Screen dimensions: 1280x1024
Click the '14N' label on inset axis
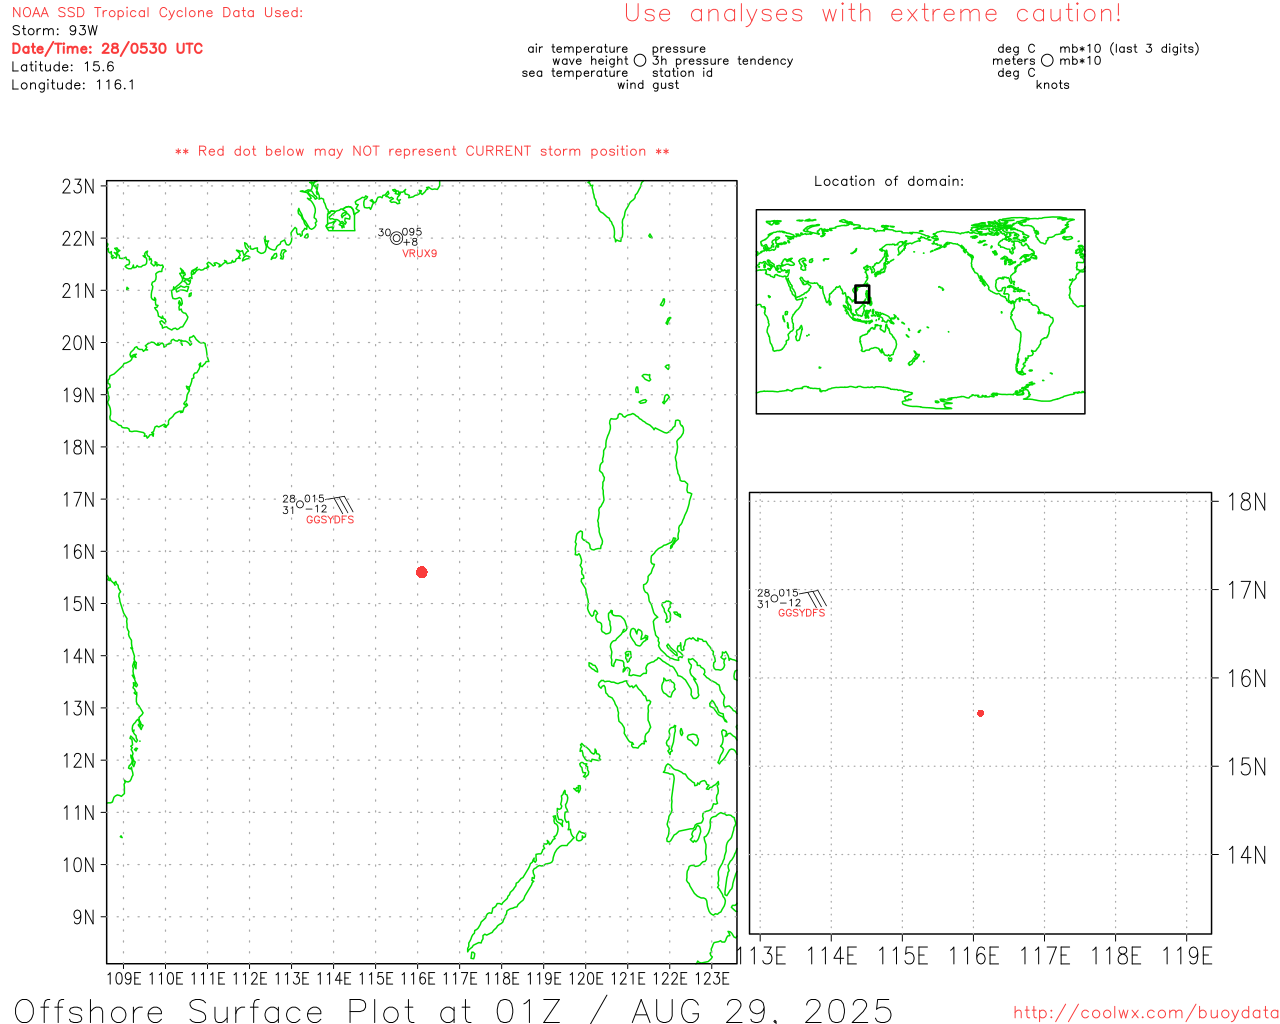(1247, 855)
